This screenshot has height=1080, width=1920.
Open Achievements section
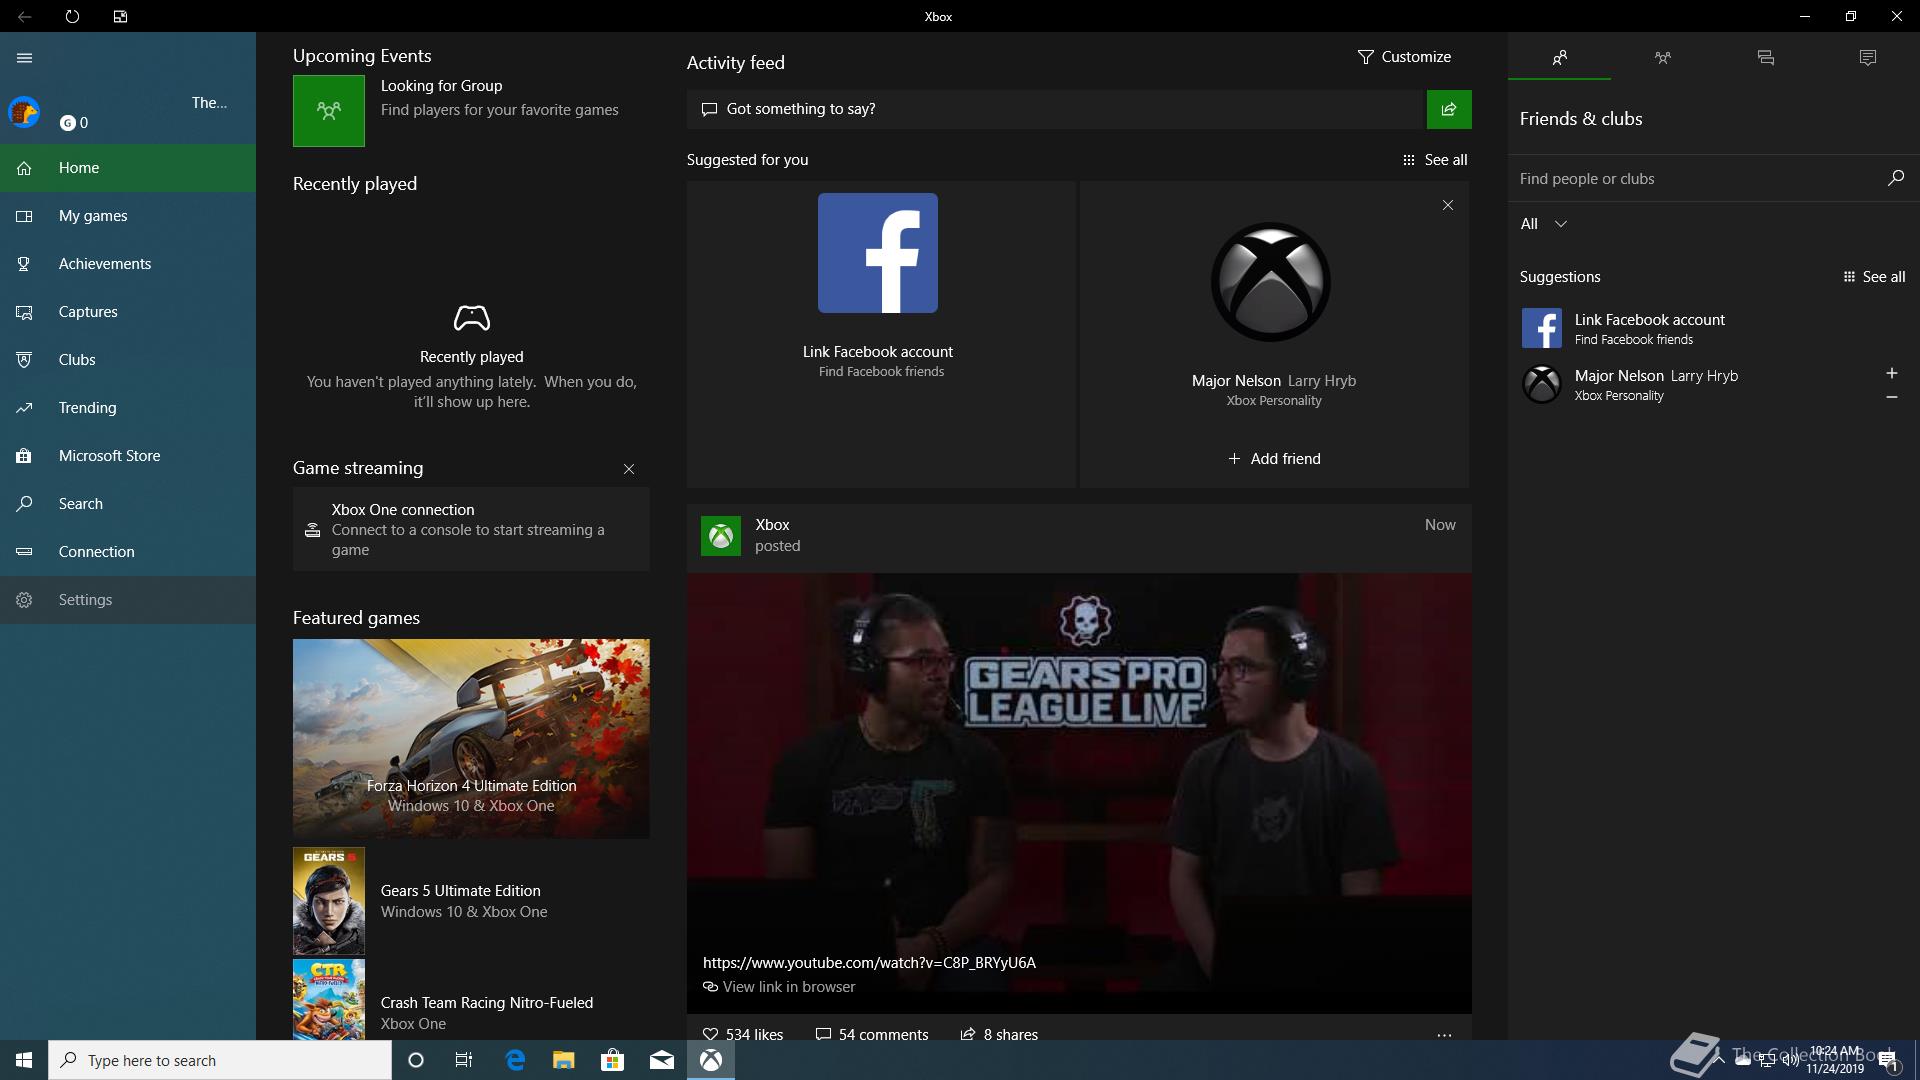[x=128, y=264]
